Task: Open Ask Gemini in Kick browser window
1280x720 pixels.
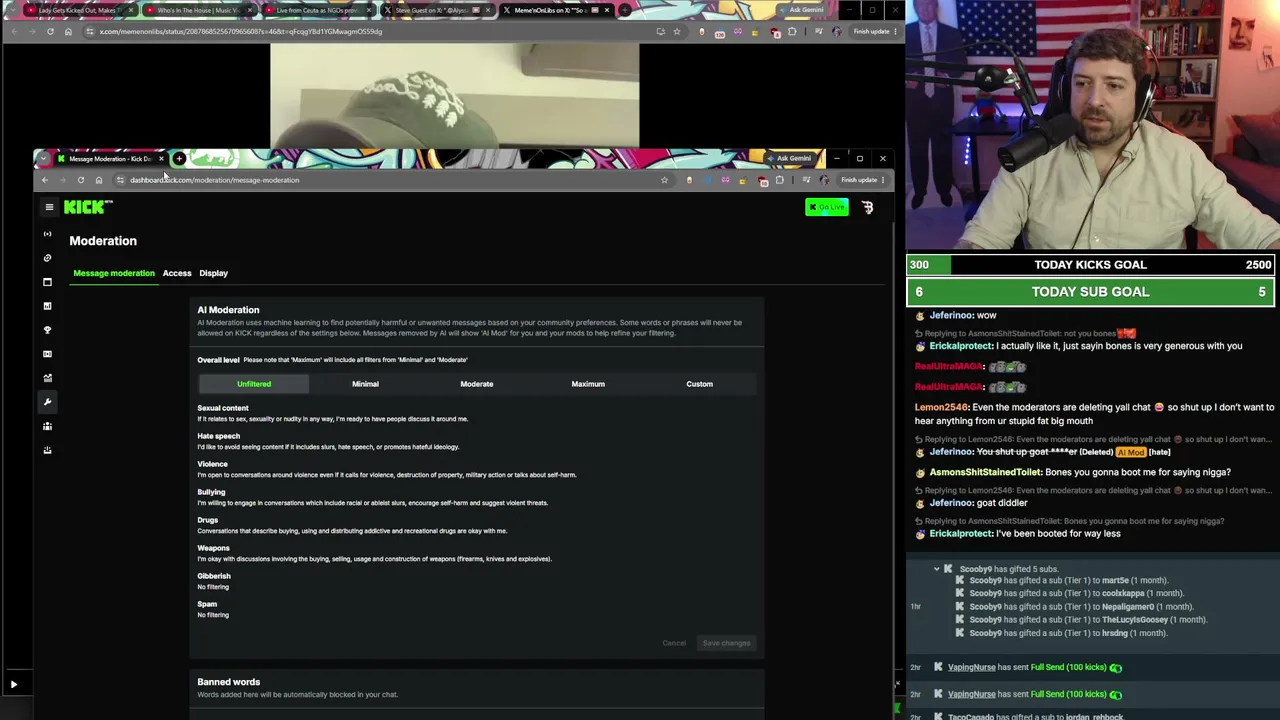Action: pos(789,158)
